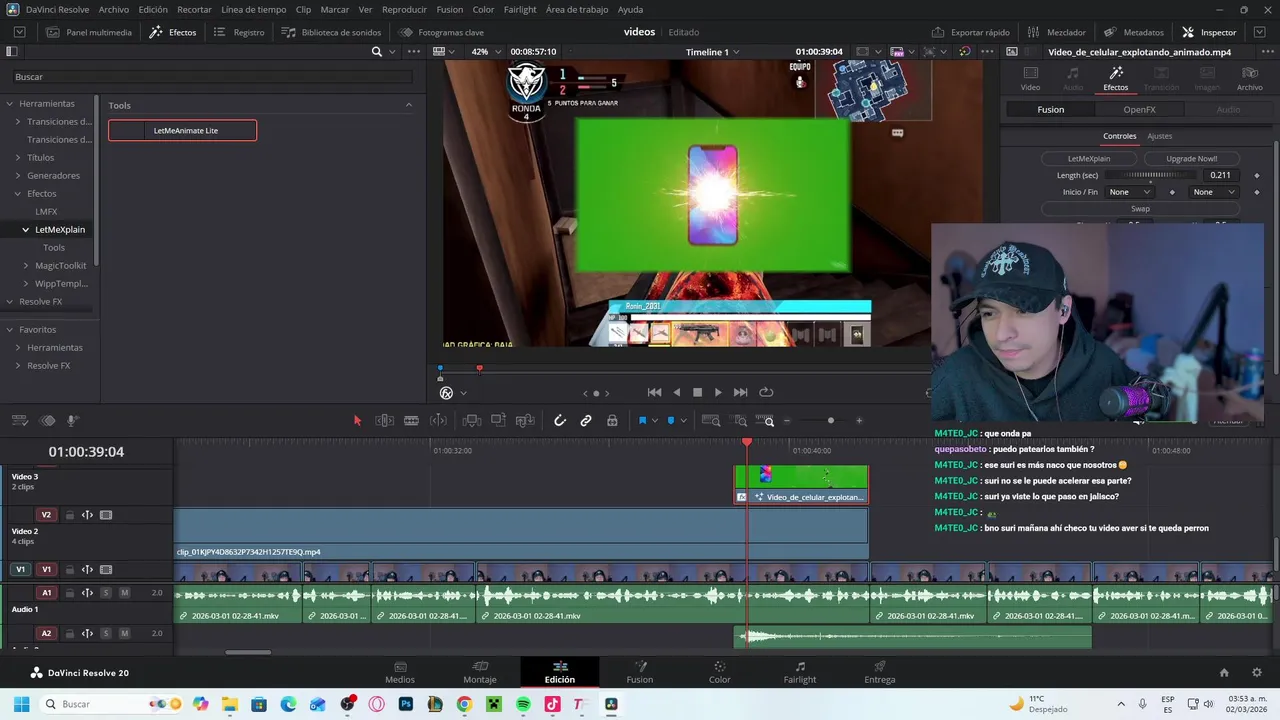The width and height of the screenshot is (1280, 720).
Task: Adjust the timeline zoom slider
Action: click(x=830, y=421)
